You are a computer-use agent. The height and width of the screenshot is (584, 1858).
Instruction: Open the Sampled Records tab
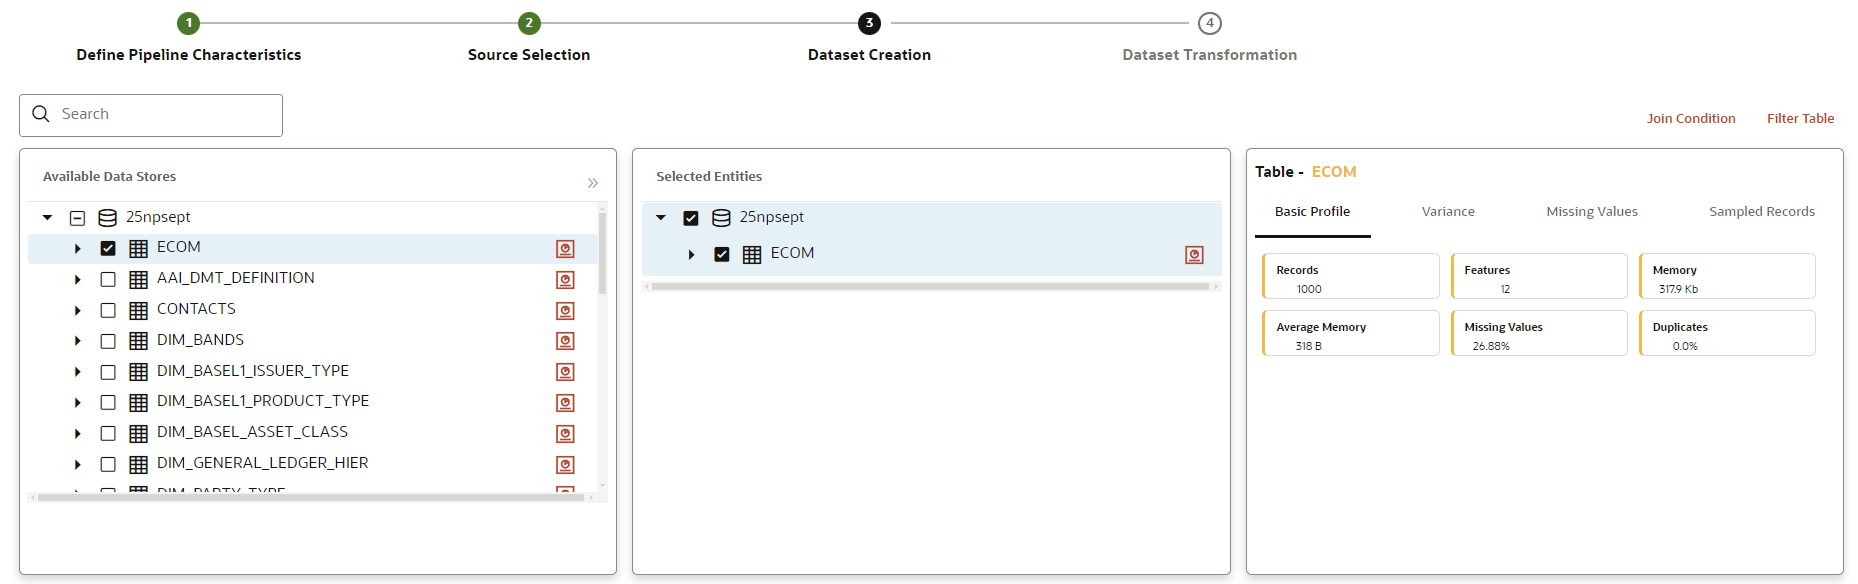click(1762, 211)
